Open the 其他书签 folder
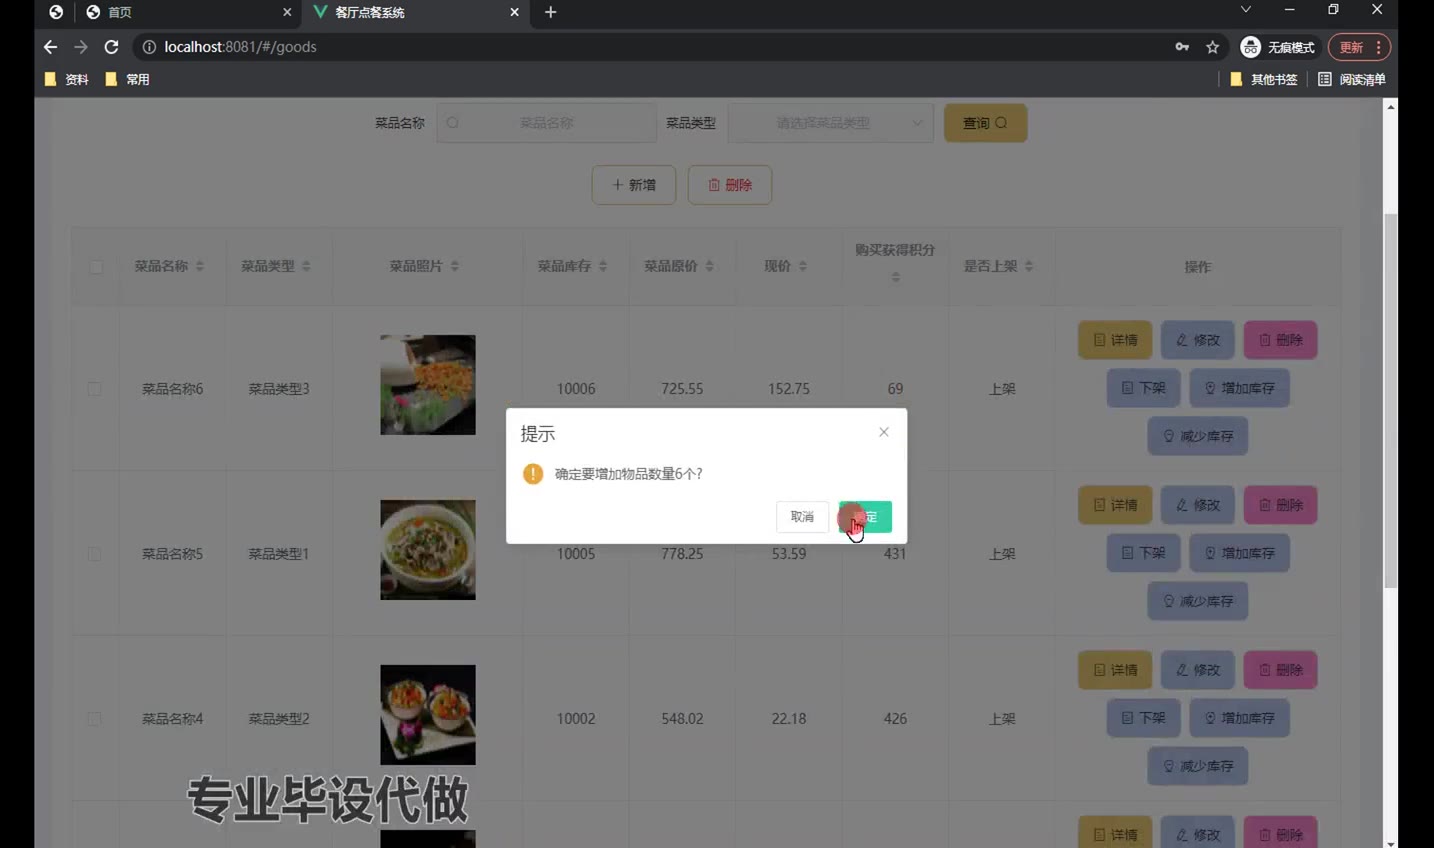The height and width of the screenshot is (848, 1434). [x=1263, y=79]
